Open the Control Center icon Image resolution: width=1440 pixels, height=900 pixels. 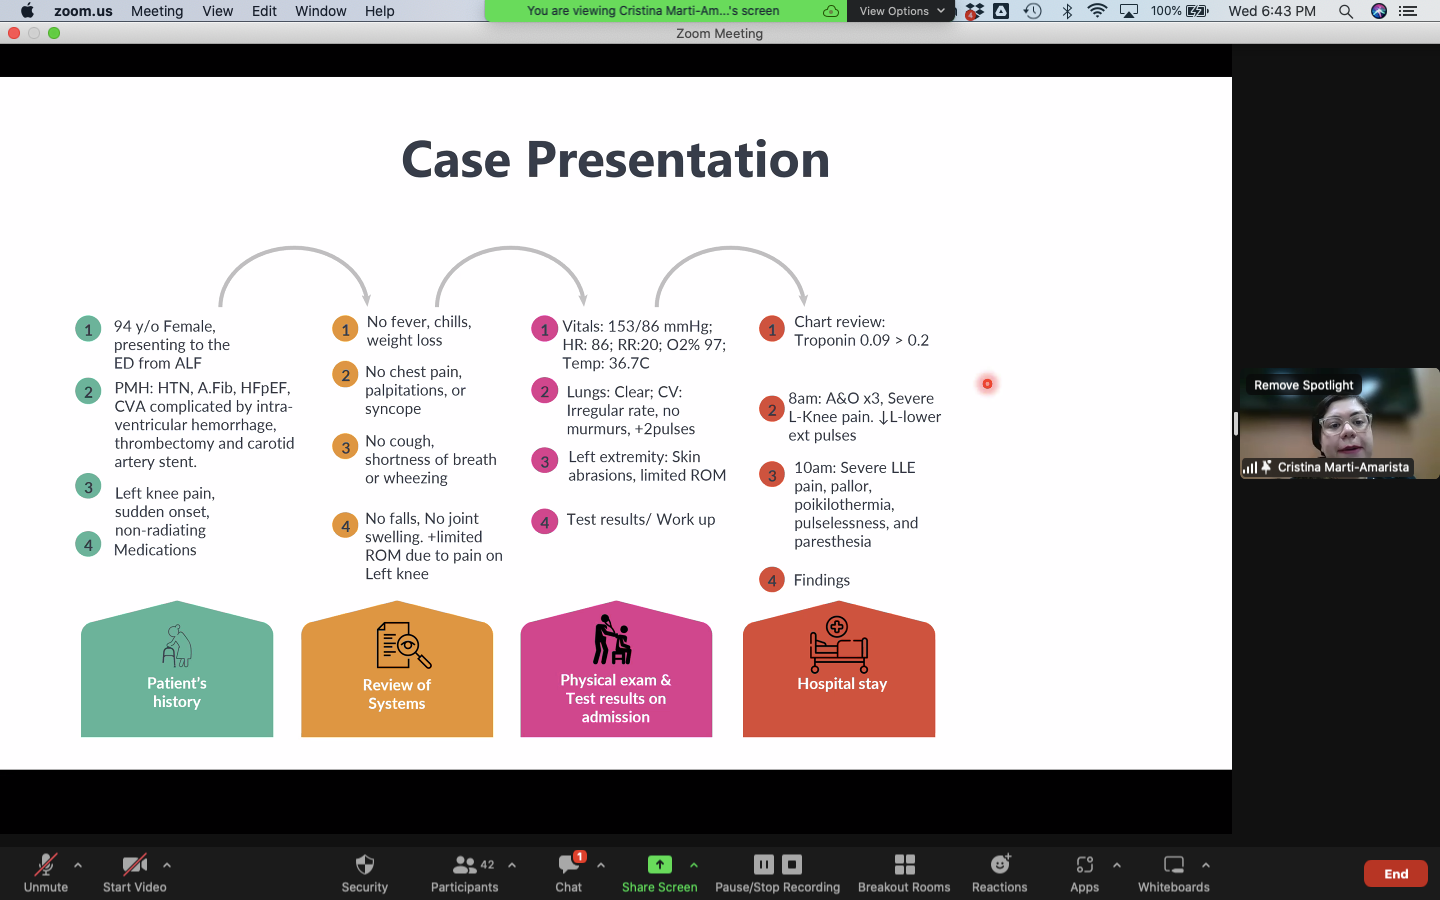click(x=1408, y=11)
